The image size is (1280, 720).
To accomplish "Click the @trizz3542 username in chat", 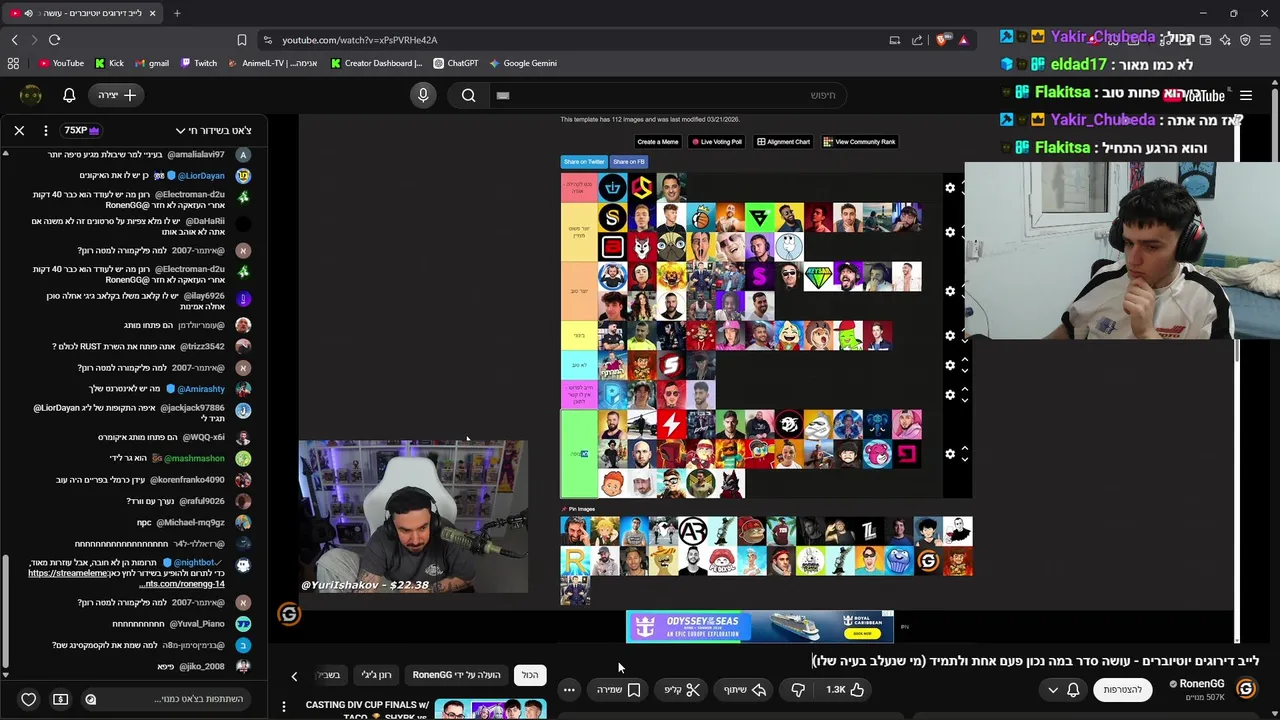I will click(x=203, y=346).
